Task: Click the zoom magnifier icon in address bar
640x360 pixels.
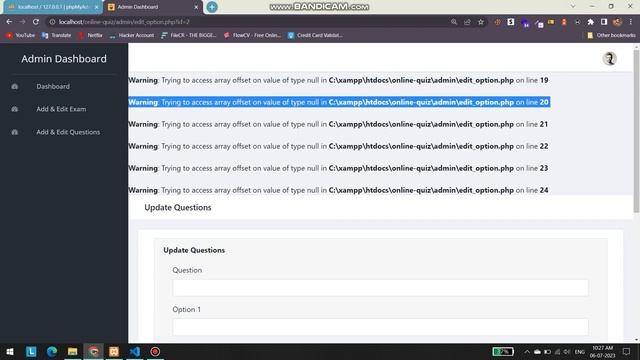Action: click(454, 22)
